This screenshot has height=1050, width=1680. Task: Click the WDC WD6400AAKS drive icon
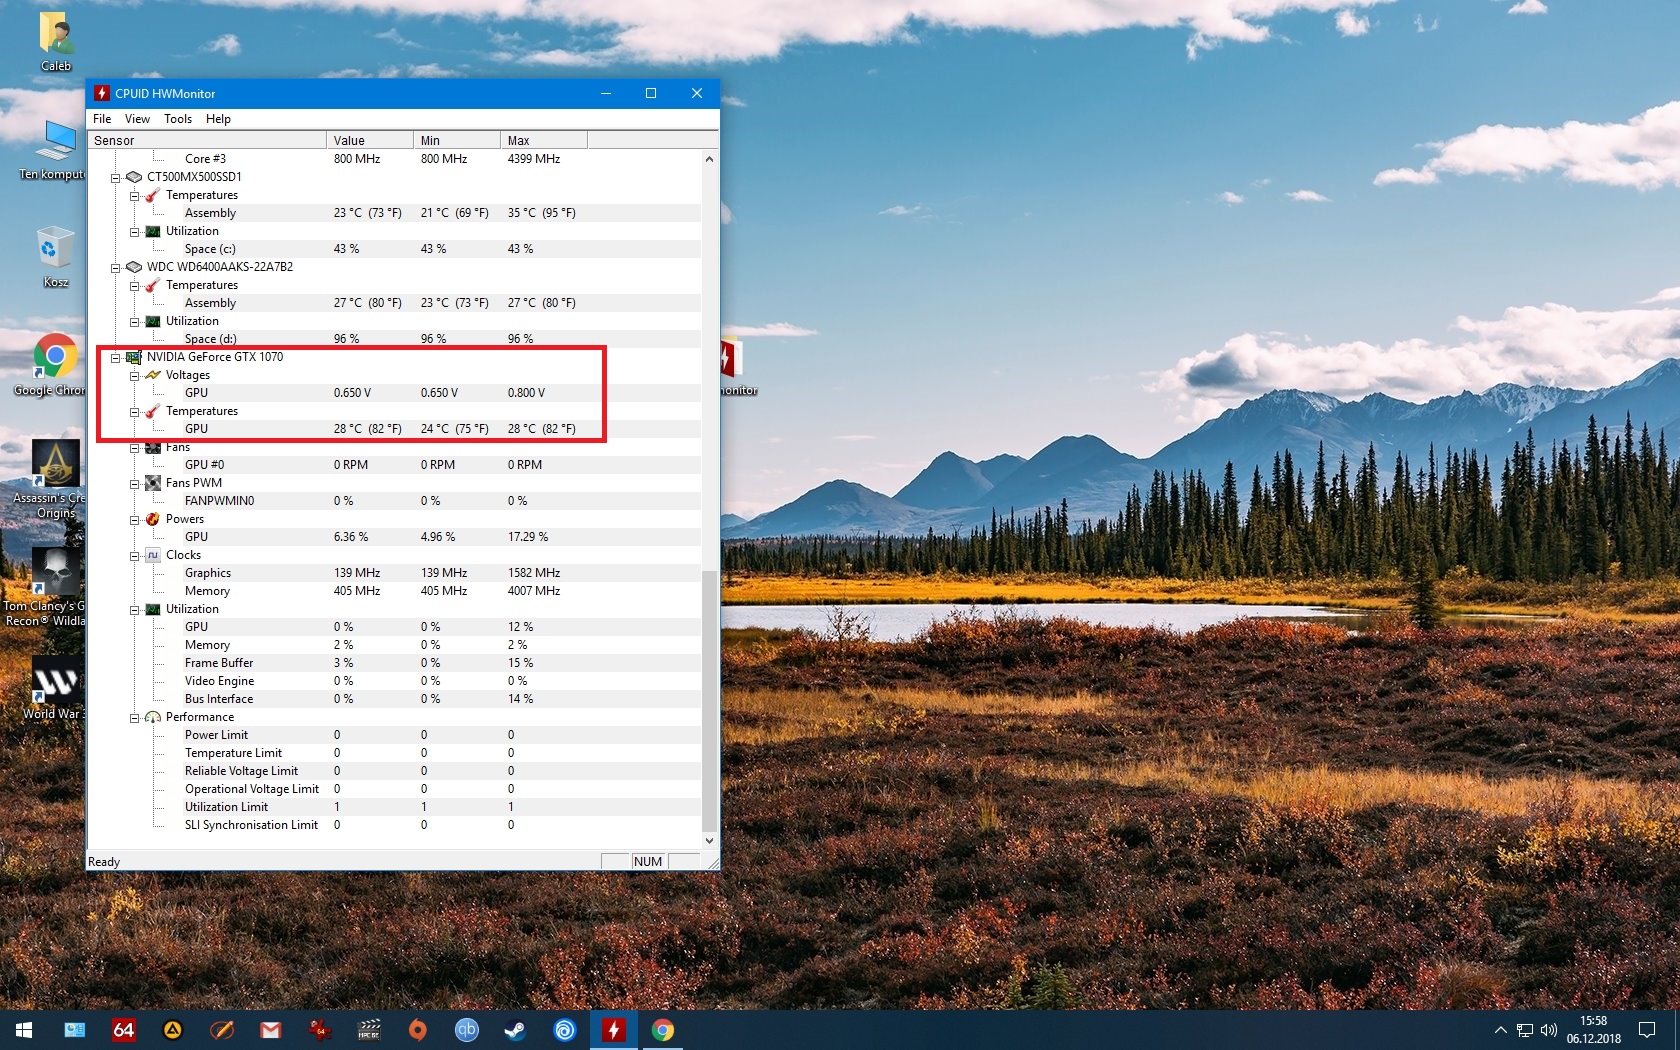click(x=134, y=267)
